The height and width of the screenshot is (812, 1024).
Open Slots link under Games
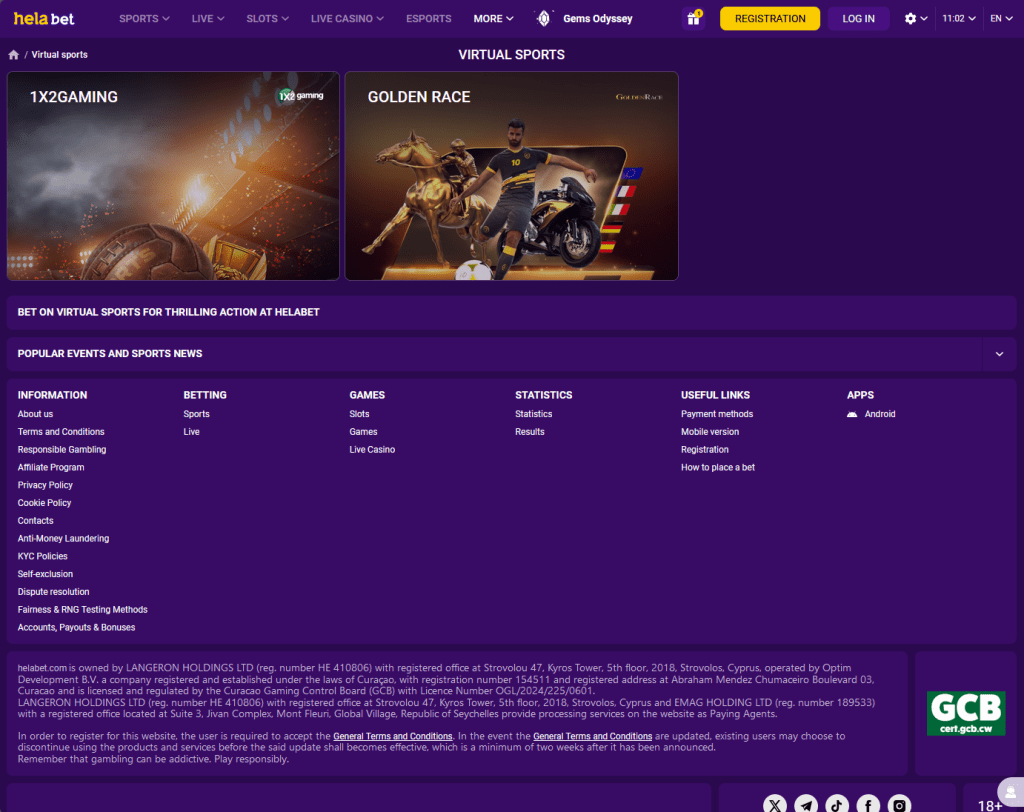coord(359,414)
